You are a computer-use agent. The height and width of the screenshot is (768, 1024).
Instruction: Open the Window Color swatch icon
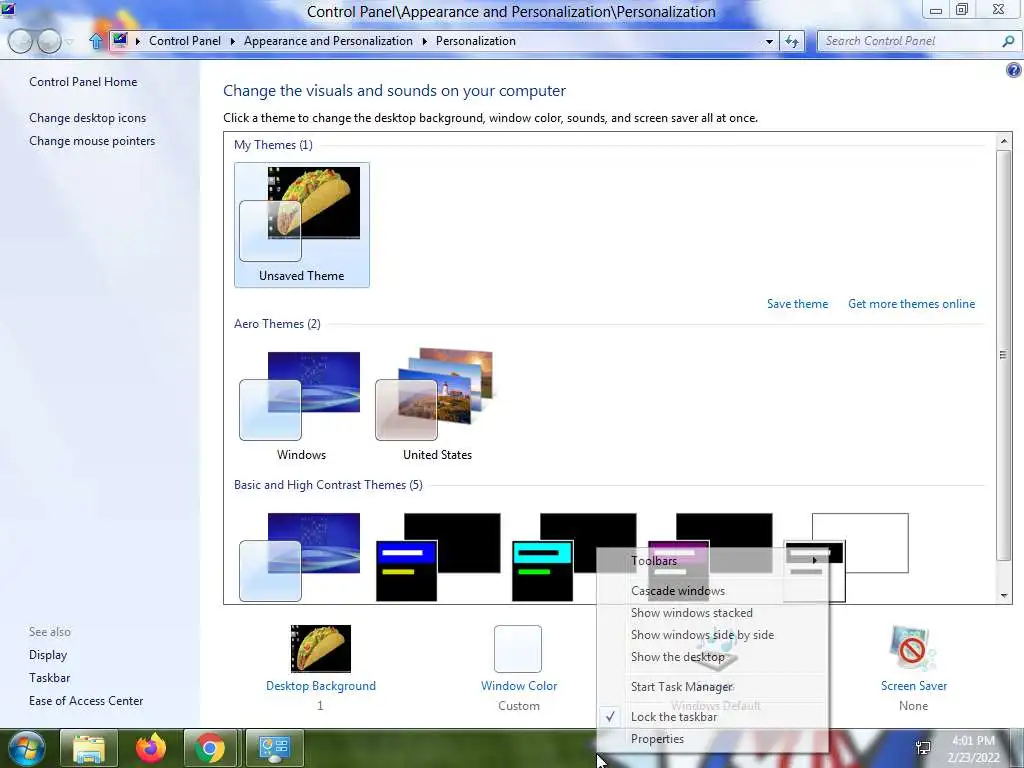pos(518,648)
